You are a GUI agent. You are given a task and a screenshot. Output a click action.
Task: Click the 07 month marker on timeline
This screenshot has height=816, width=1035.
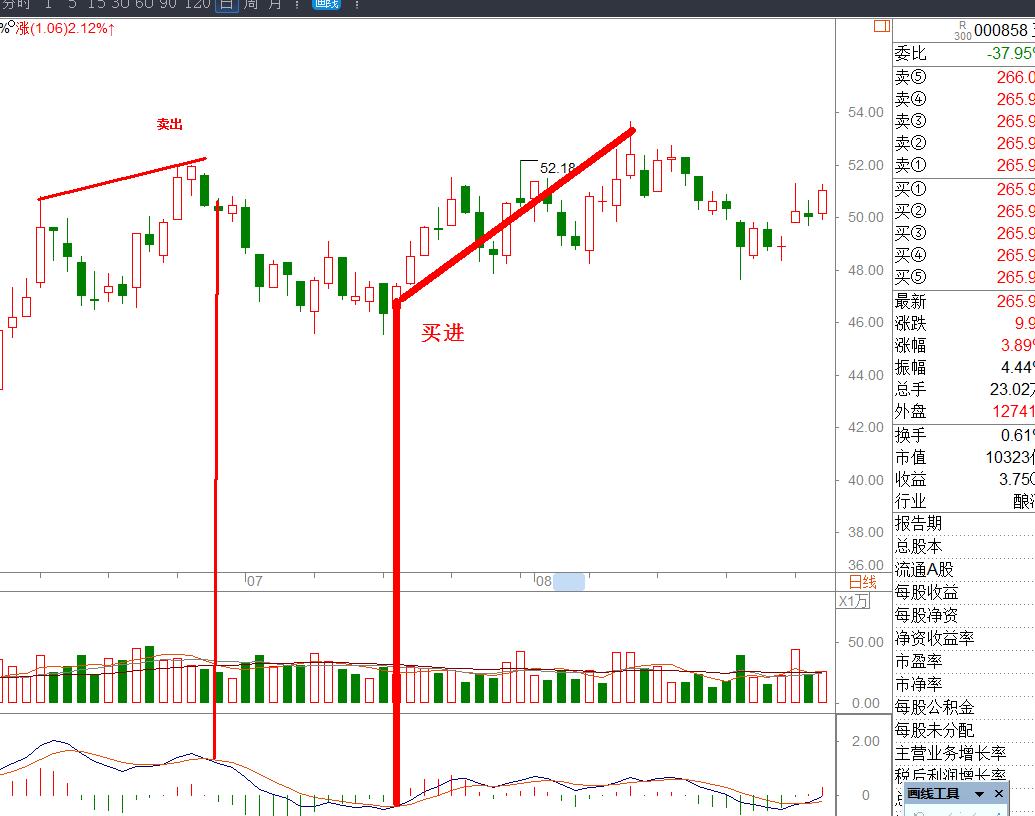(254, 581)
